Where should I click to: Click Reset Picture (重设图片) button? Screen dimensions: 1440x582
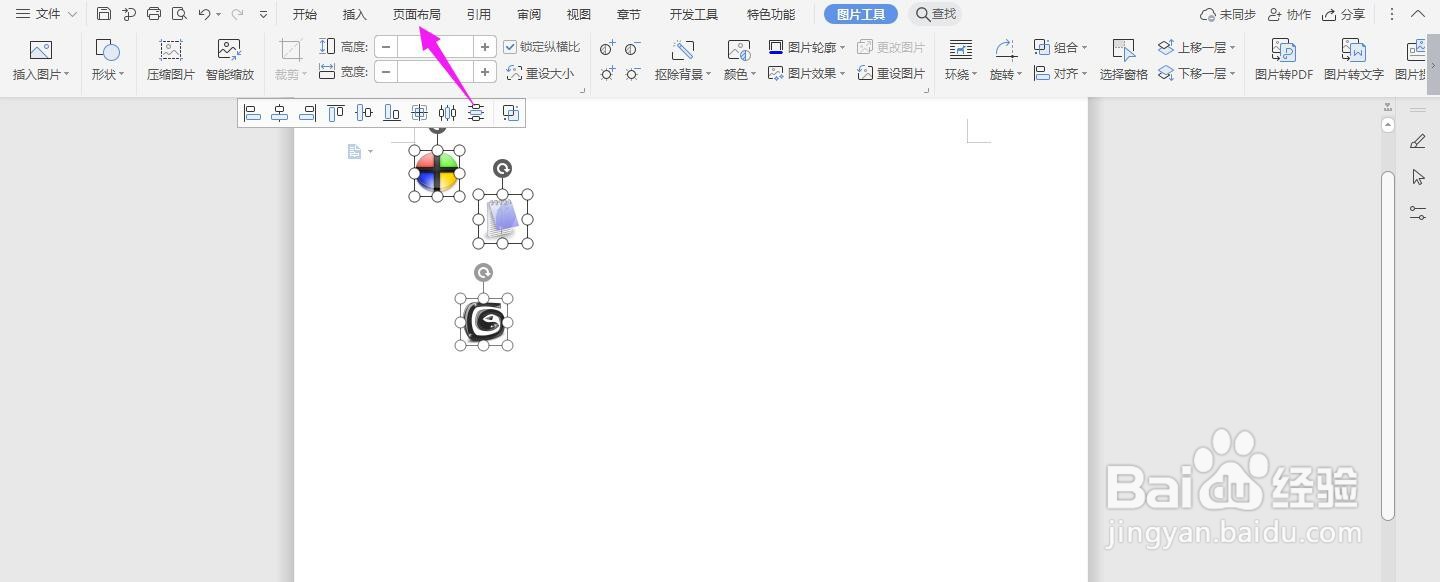891,73
